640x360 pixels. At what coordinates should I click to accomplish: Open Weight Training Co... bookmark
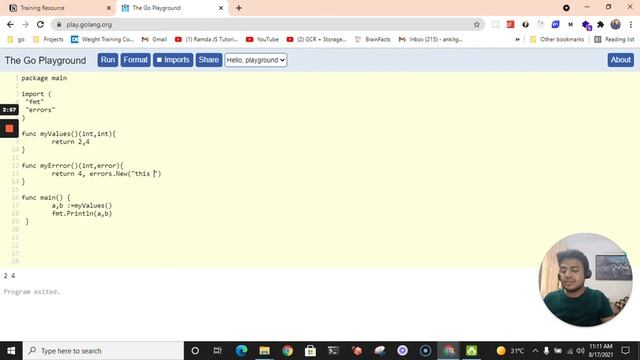click(102, 39)
